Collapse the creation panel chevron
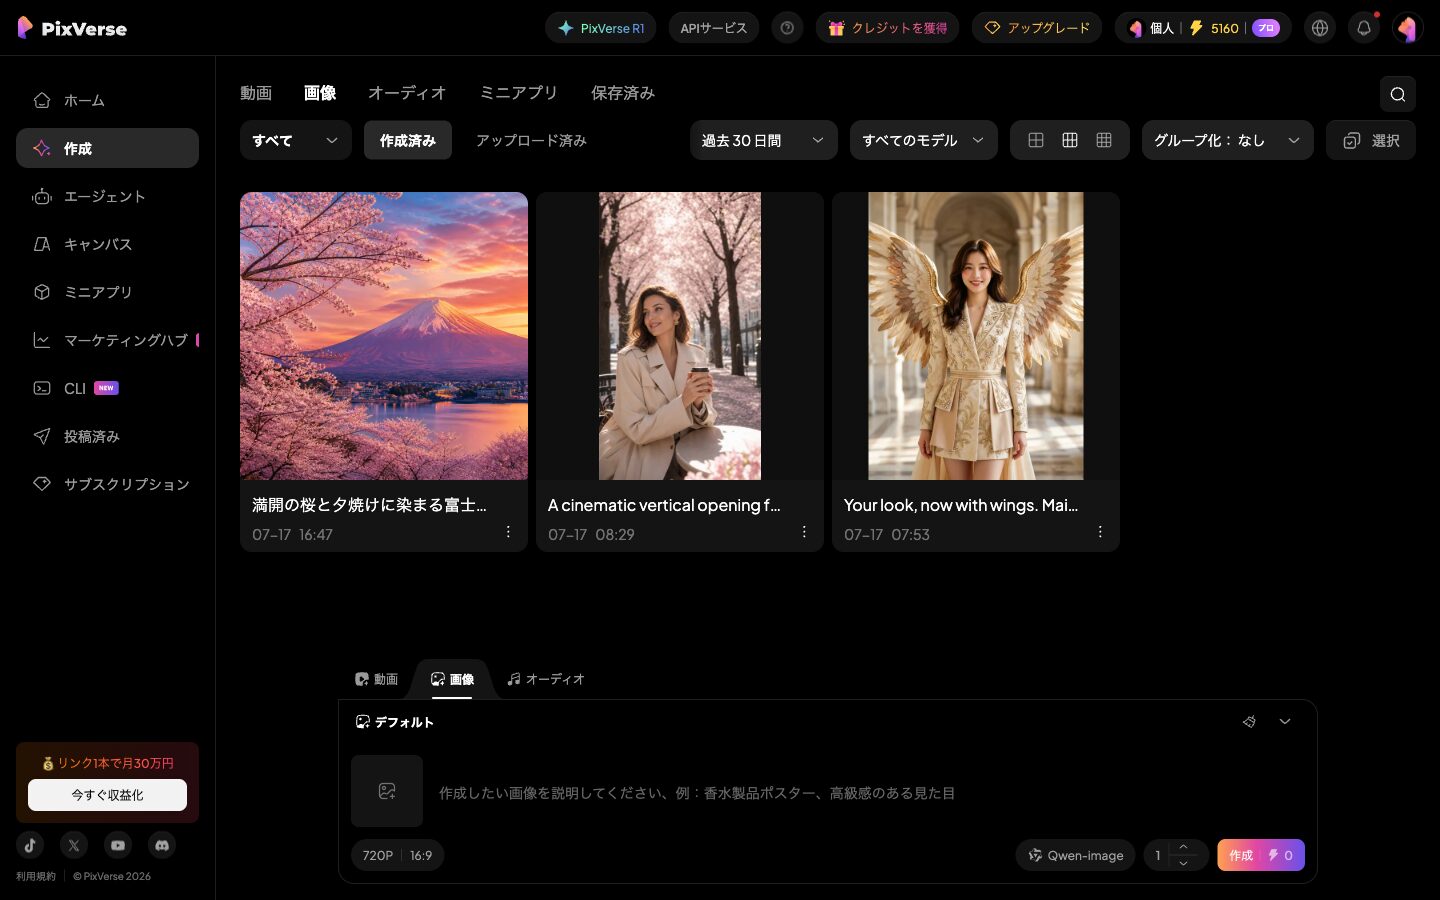1440x900 pixels. point(1285,721)
